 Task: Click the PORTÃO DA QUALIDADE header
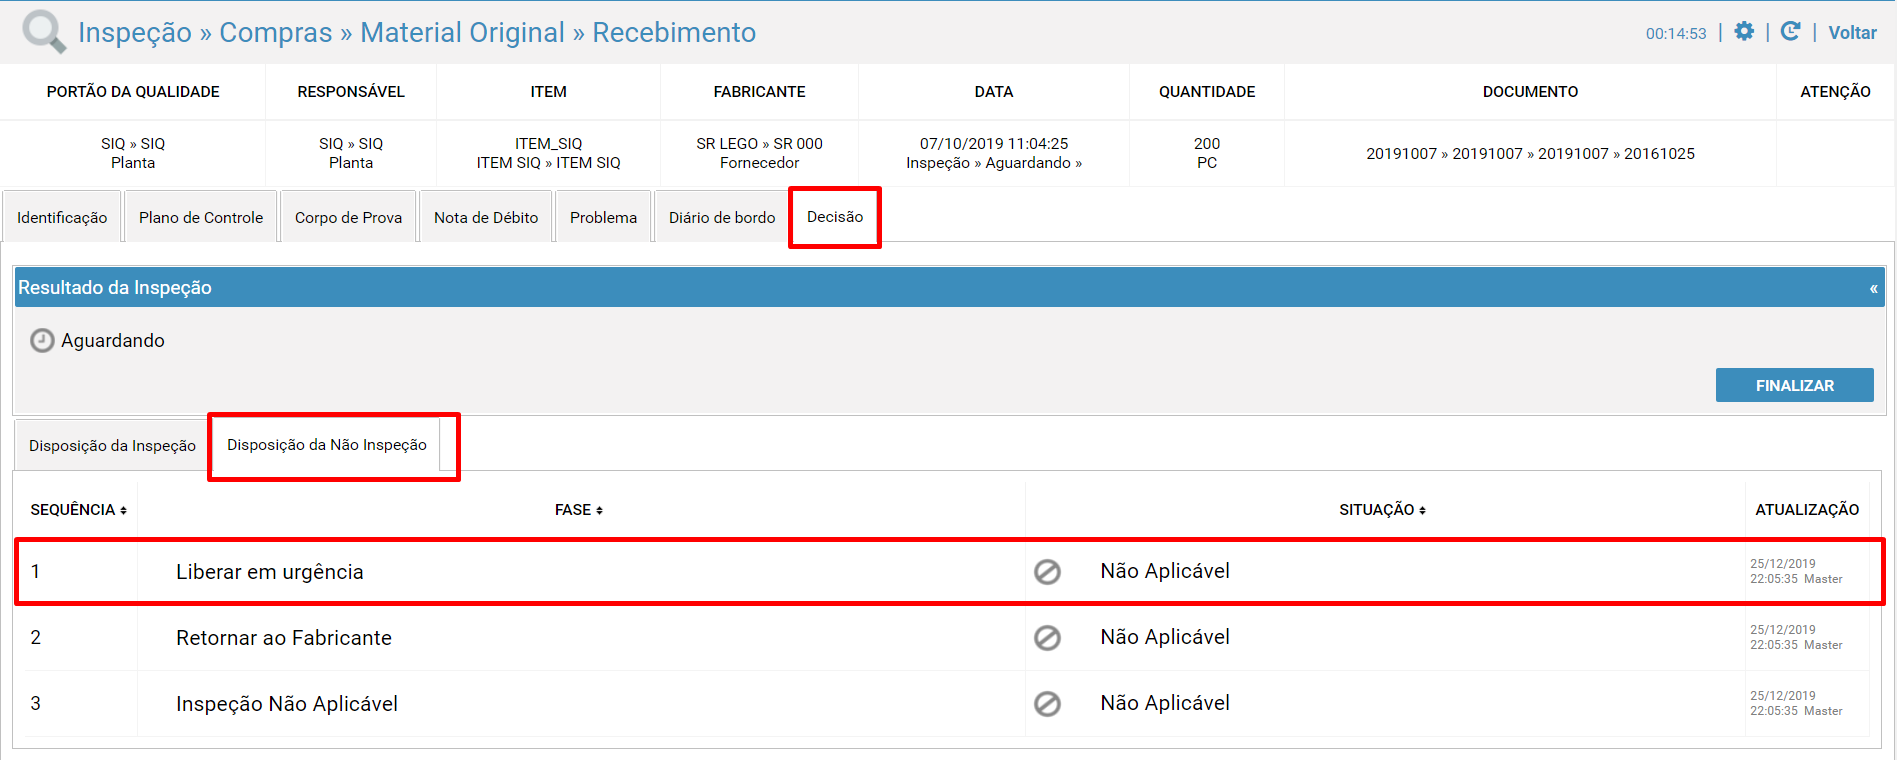click(133, 92)
